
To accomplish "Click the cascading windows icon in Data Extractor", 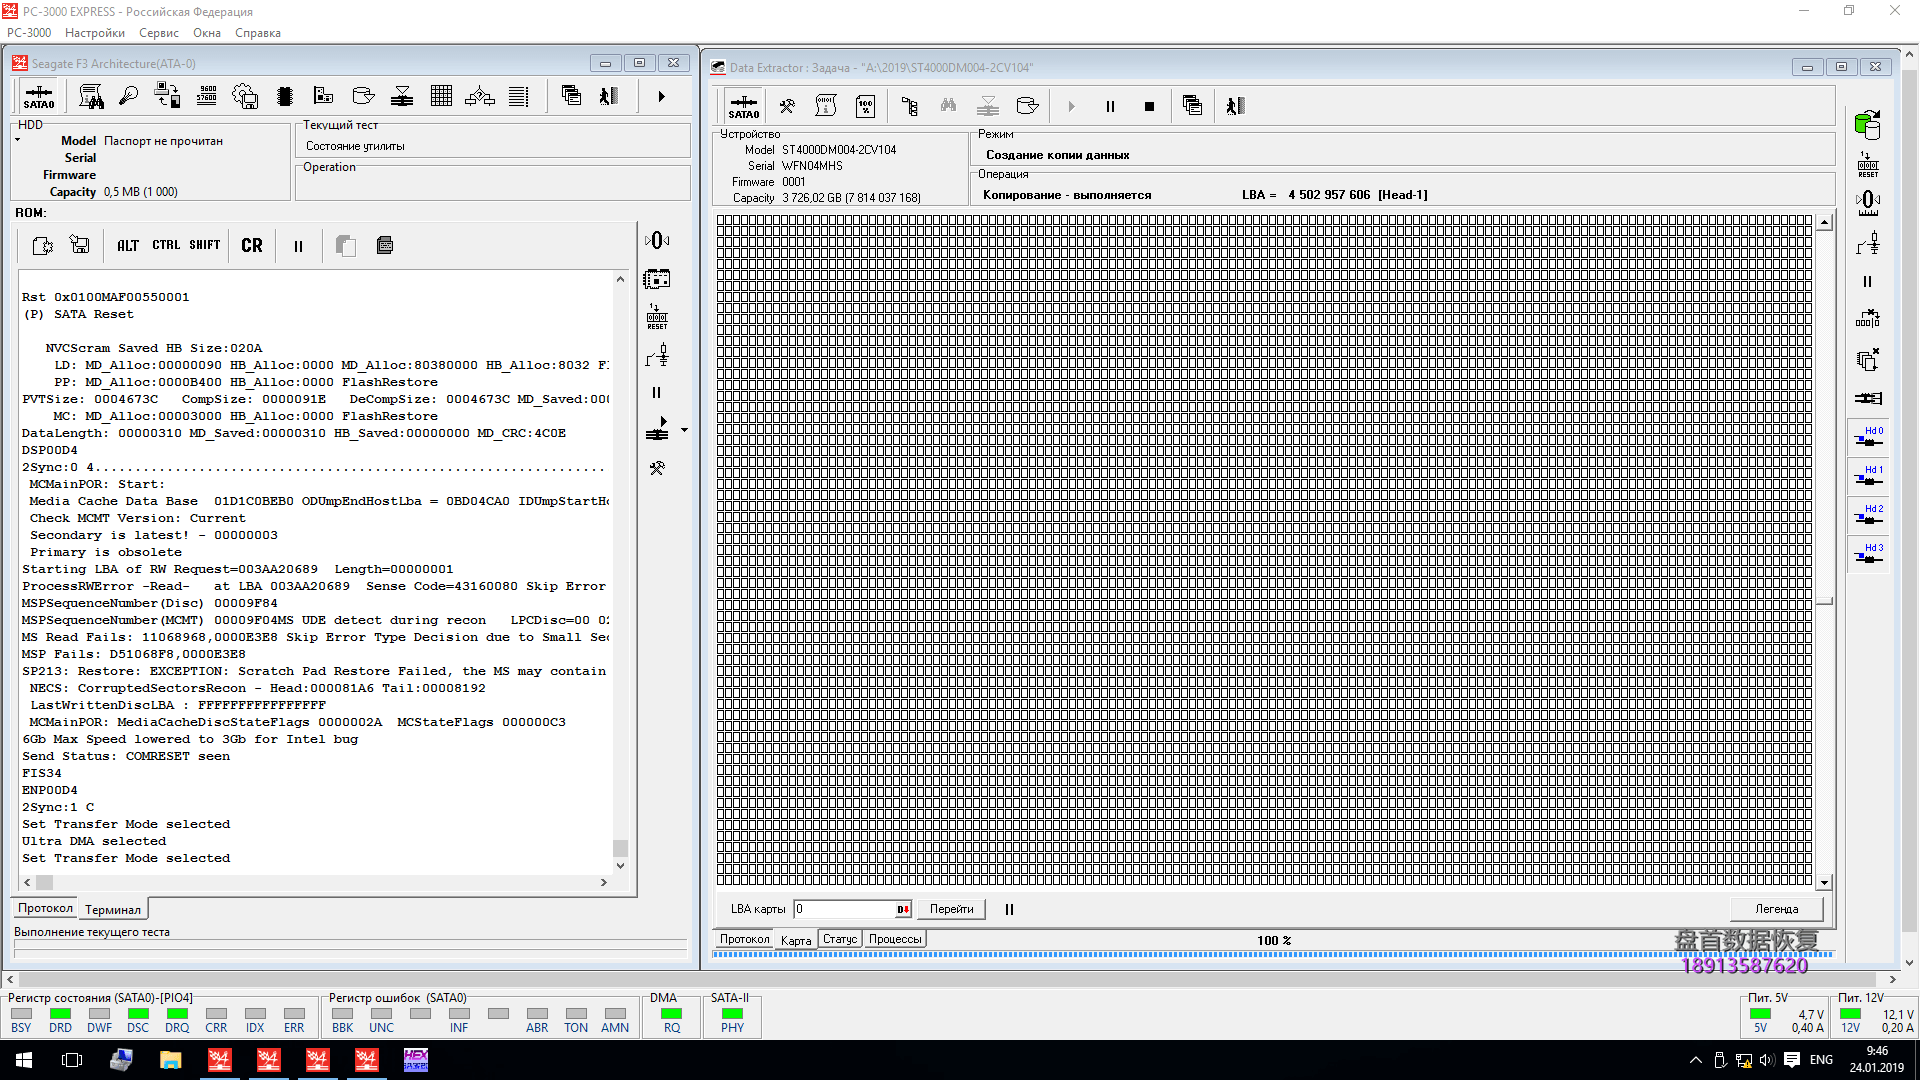I will tap(1192, 106).
